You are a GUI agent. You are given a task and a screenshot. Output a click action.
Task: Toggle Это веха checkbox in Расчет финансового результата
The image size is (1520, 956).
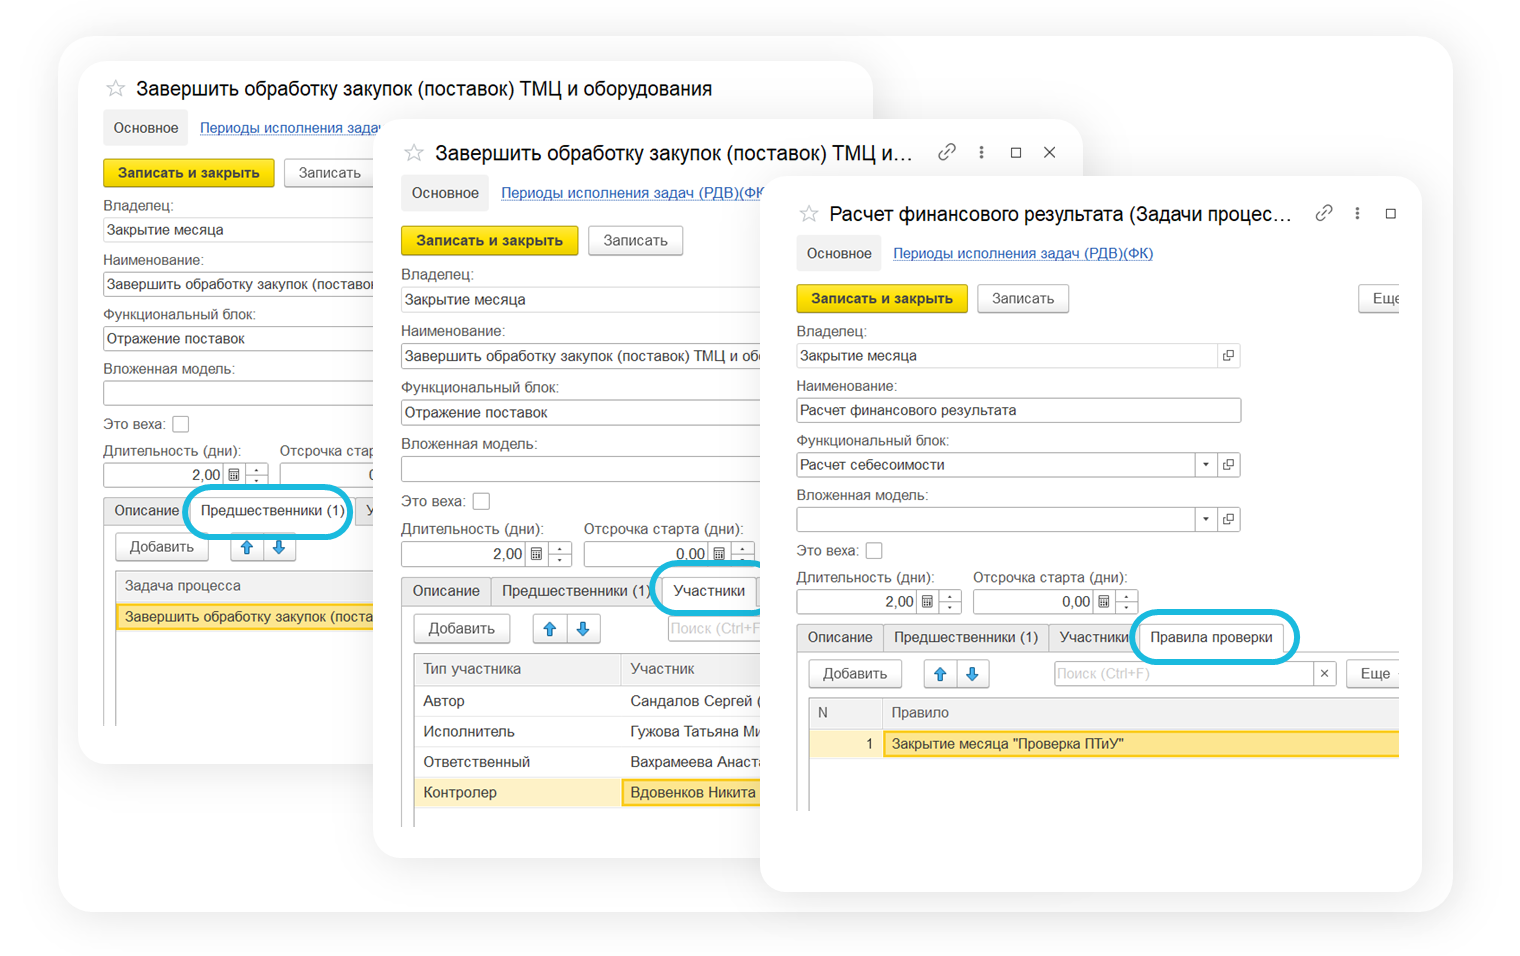click(874, 551)
